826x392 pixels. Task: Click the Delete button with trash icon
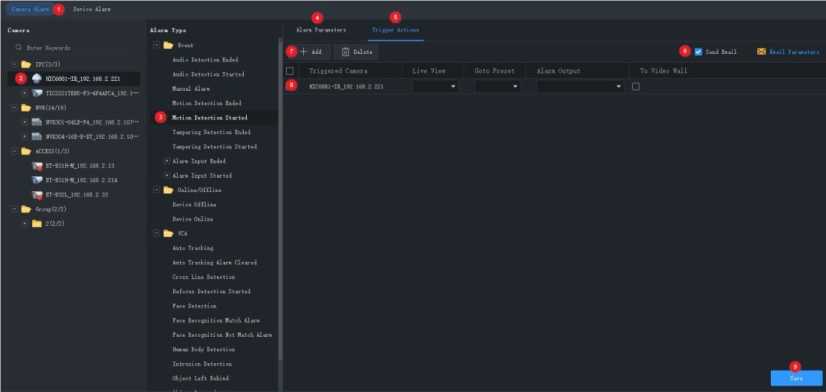tap(357, 52)
